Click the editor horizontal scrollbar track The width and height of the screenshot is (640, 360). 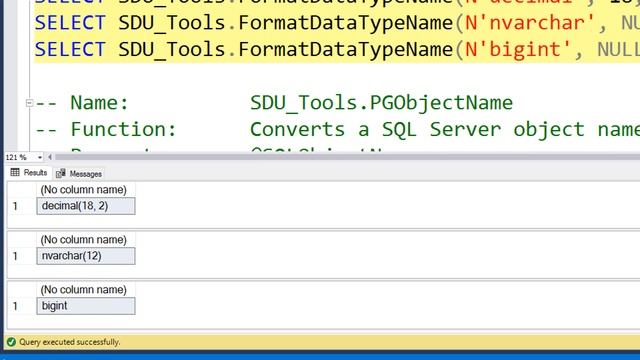coord(347,157)
